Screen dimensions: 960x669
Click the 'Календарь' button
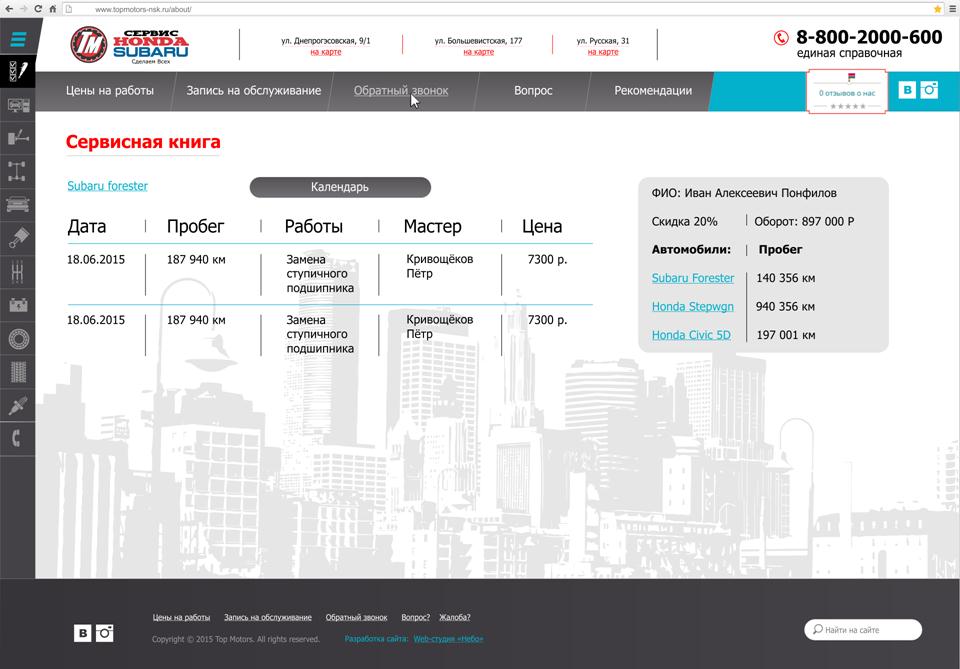click(340, 187)
